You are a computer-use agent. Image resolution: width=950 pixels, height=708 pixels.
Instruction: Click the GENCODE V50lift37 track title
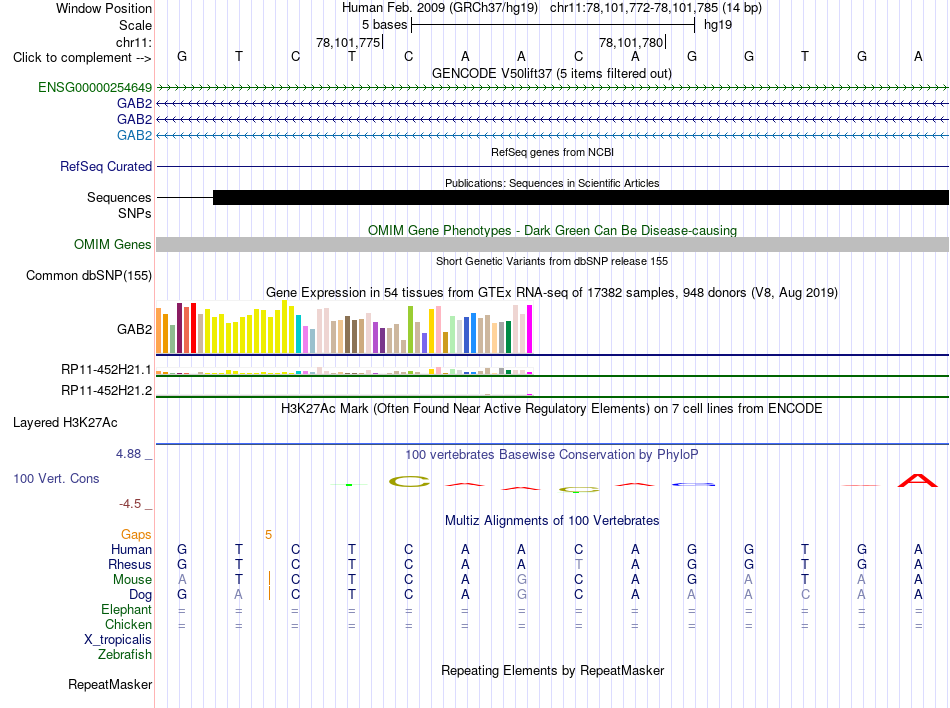[551, 74]
